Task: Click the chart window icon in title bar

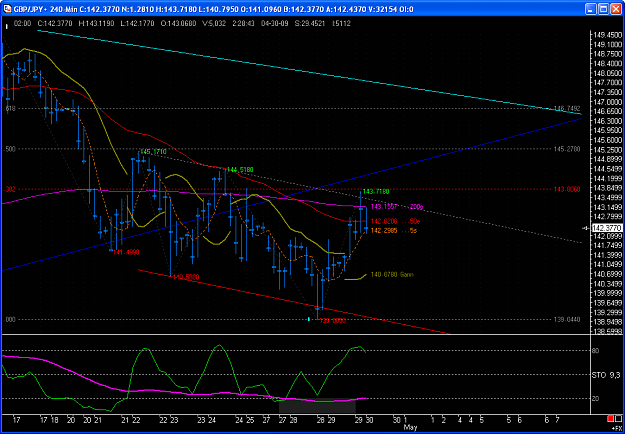Action: tap(7, 9)
